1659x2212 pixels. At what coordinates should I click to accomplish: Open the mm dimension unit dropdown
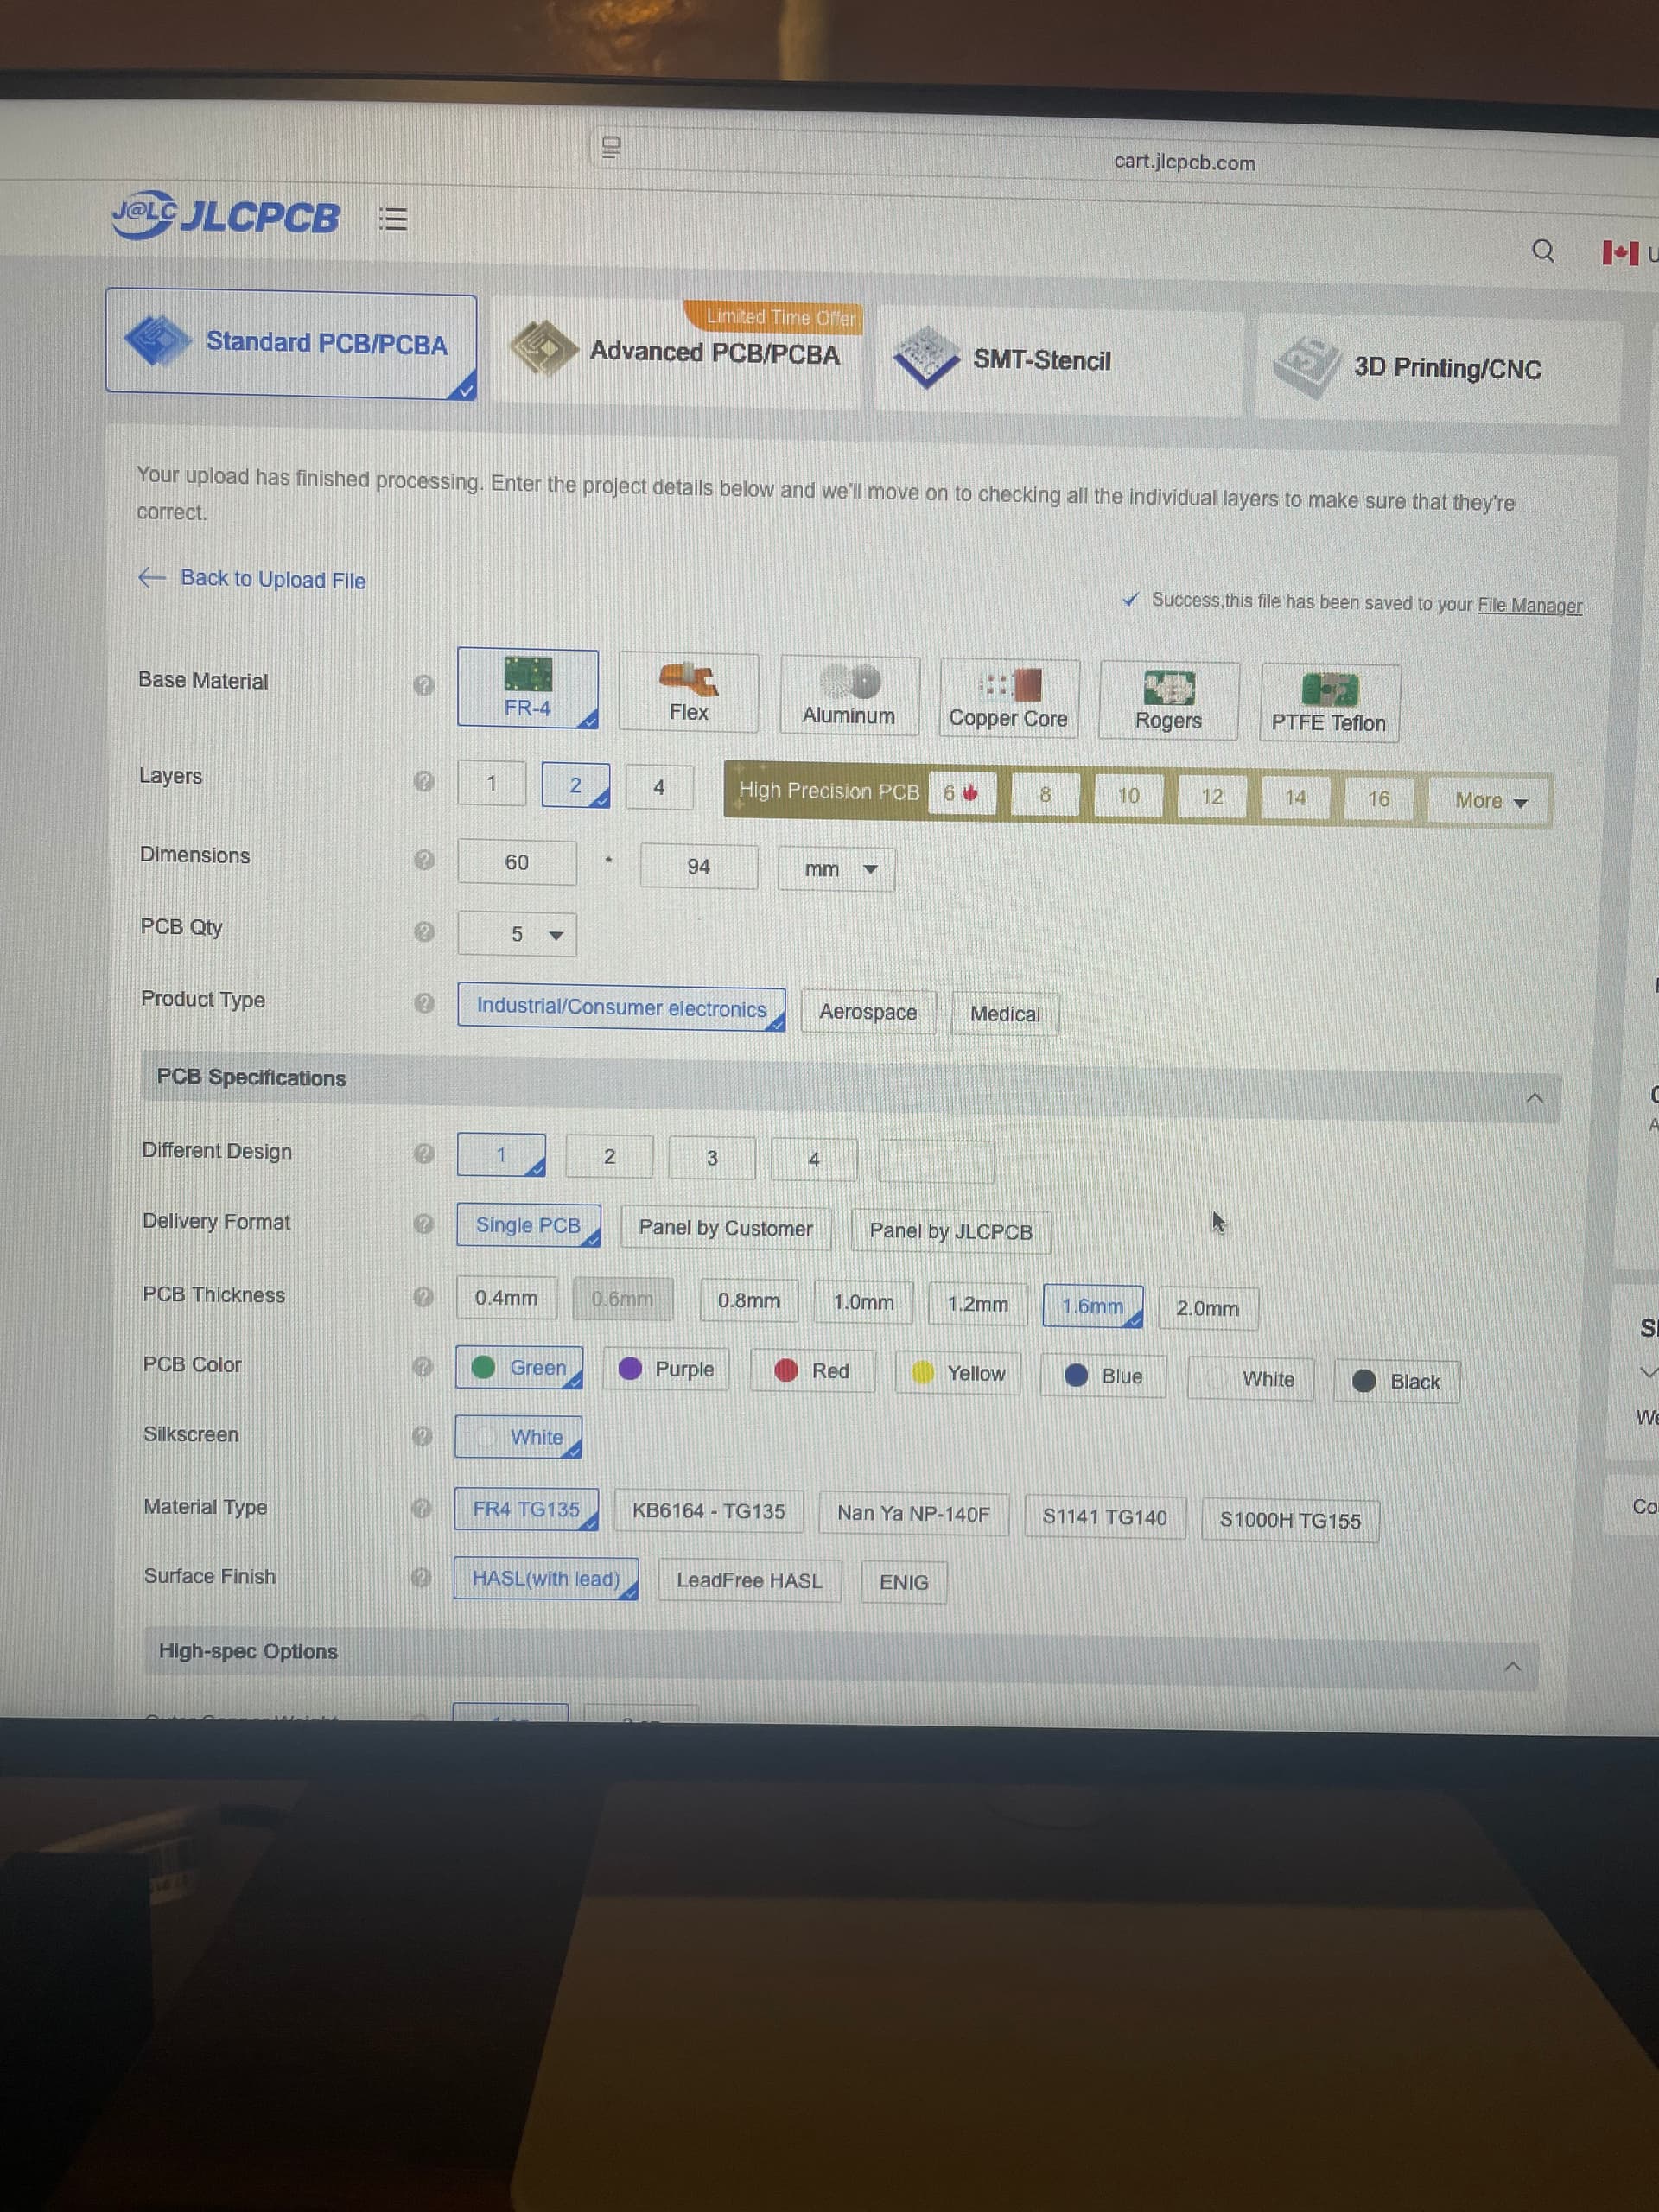pos(837,869)
